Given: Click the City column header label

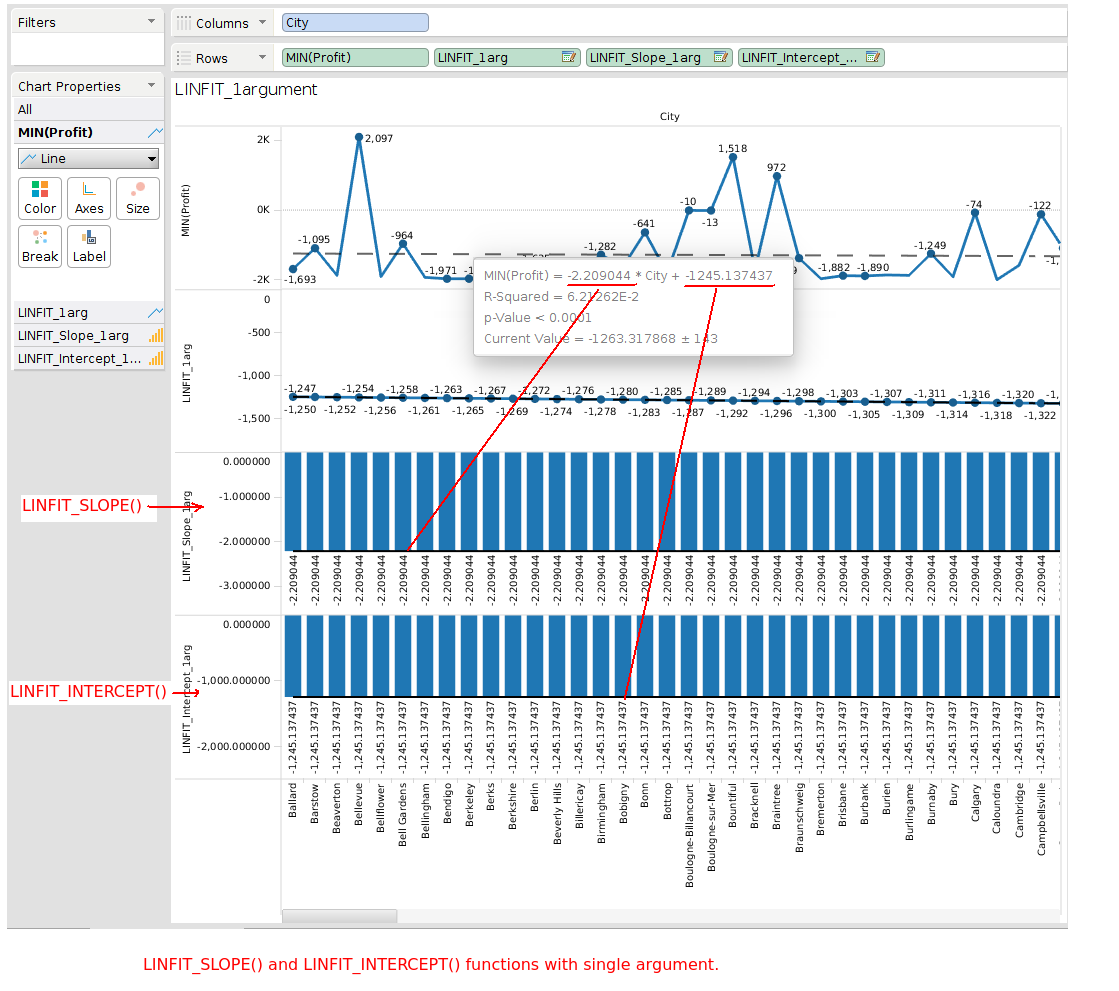Looking at the screenshot, I should click(x=669, y=116).
